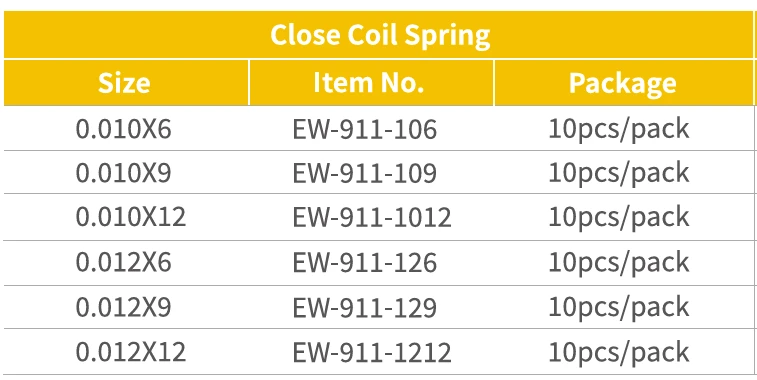Screen dimensions: 757x380
Task: Select the Item No. column header
Action: [x=370, y=83]
